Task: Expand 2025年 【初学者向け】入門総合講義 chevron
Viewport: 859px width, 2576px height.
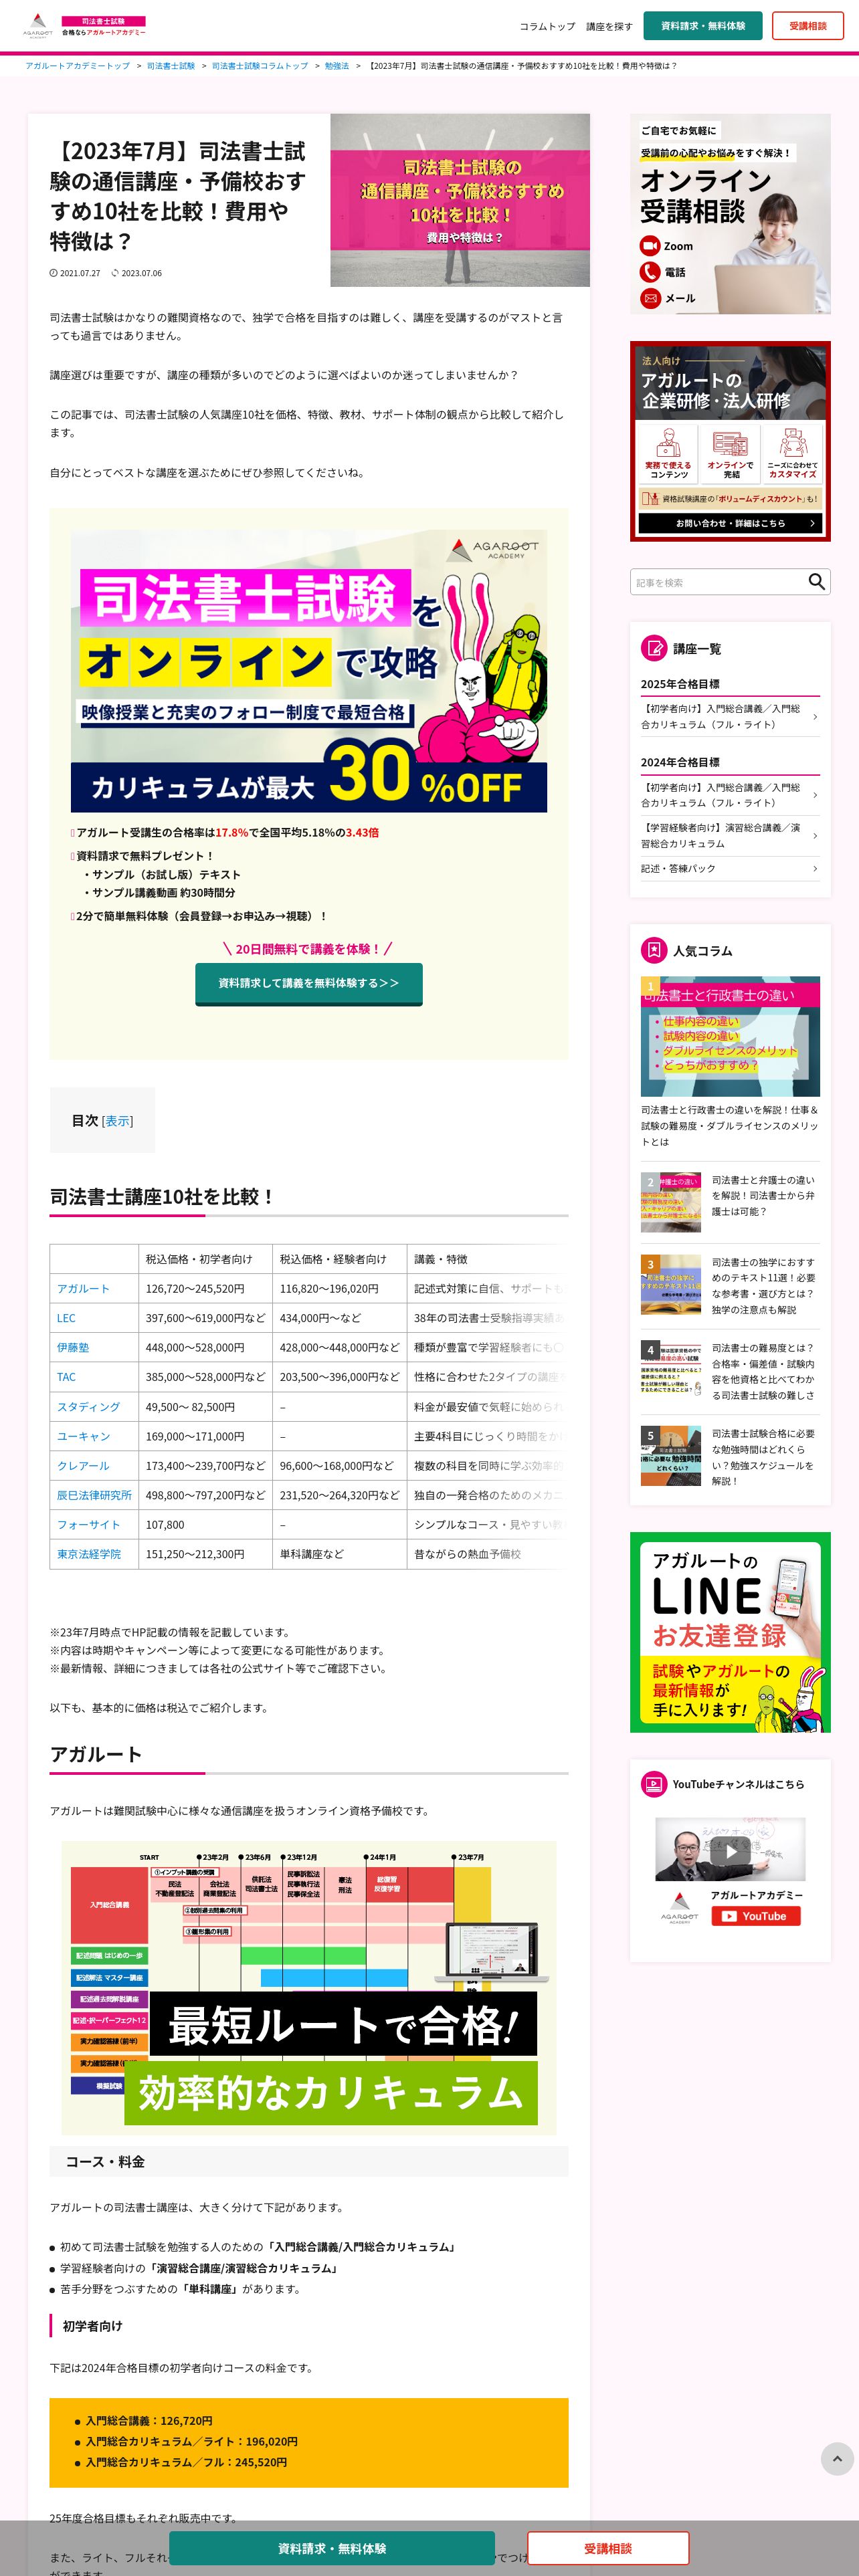Action: coord(815,717)
